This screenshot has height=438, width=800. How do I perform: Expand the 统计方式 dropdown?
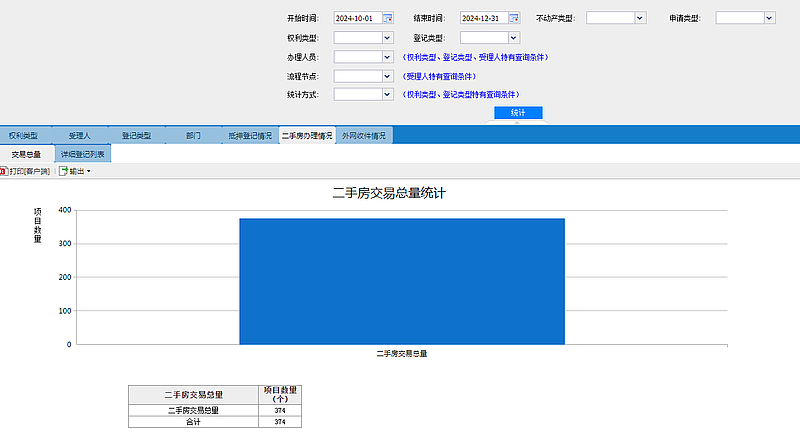[387, 94]
